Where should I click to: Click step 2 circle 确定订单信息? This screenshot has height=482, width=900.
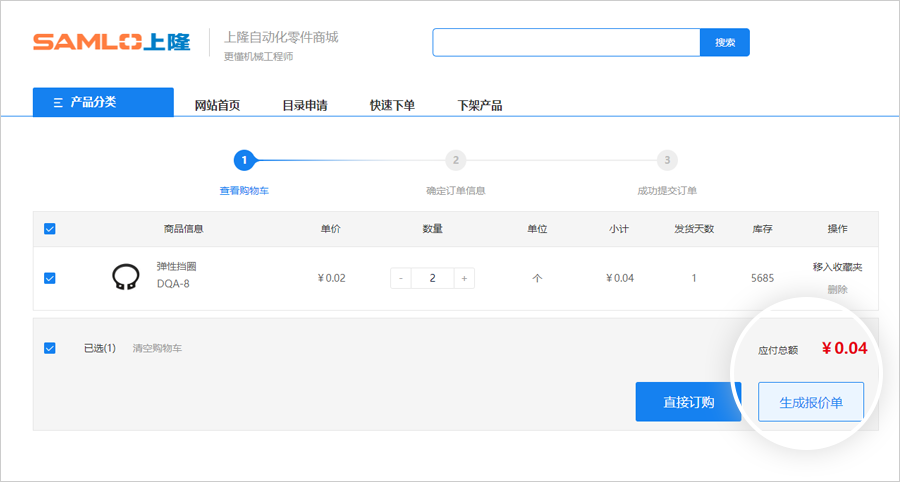(455, 160)
